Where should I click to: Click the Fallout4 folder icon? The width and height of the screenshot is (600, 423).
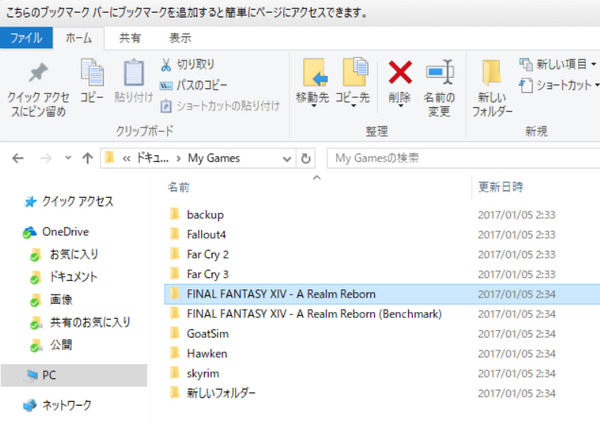tap(174, 234)
